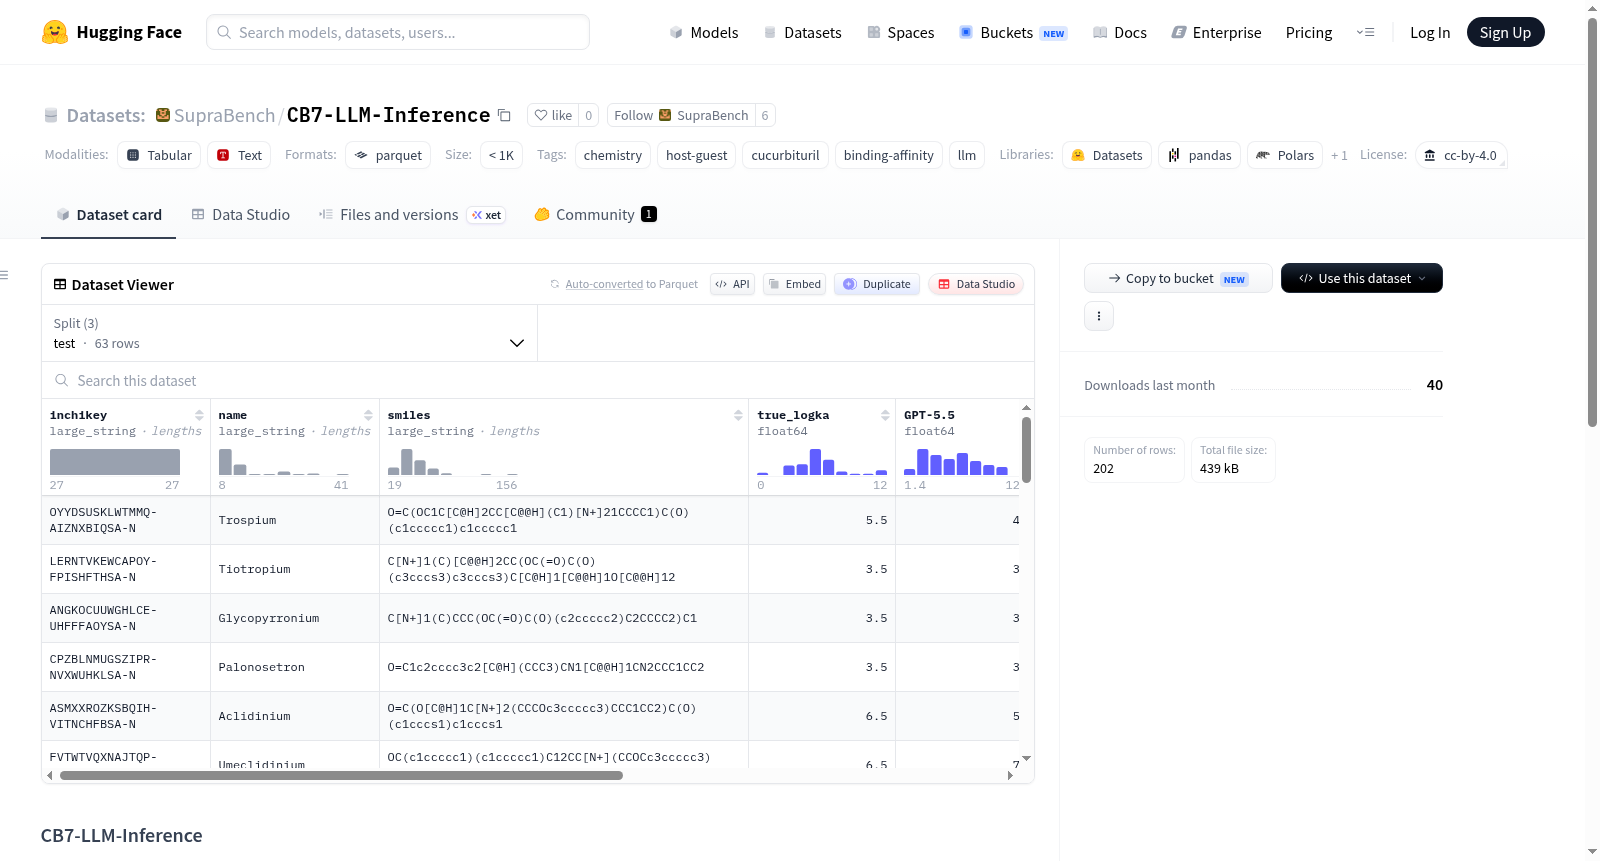Image resolution: width=1600 pixels, height=861 pixels.
Task: Click the Copy to bucket button
Action: 1178,278
